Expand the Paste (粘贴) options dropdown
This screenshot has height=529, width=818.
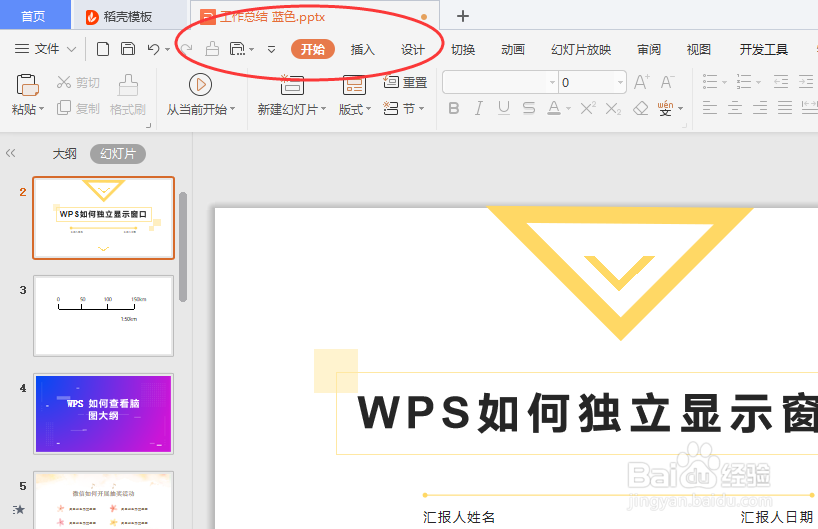42,109
